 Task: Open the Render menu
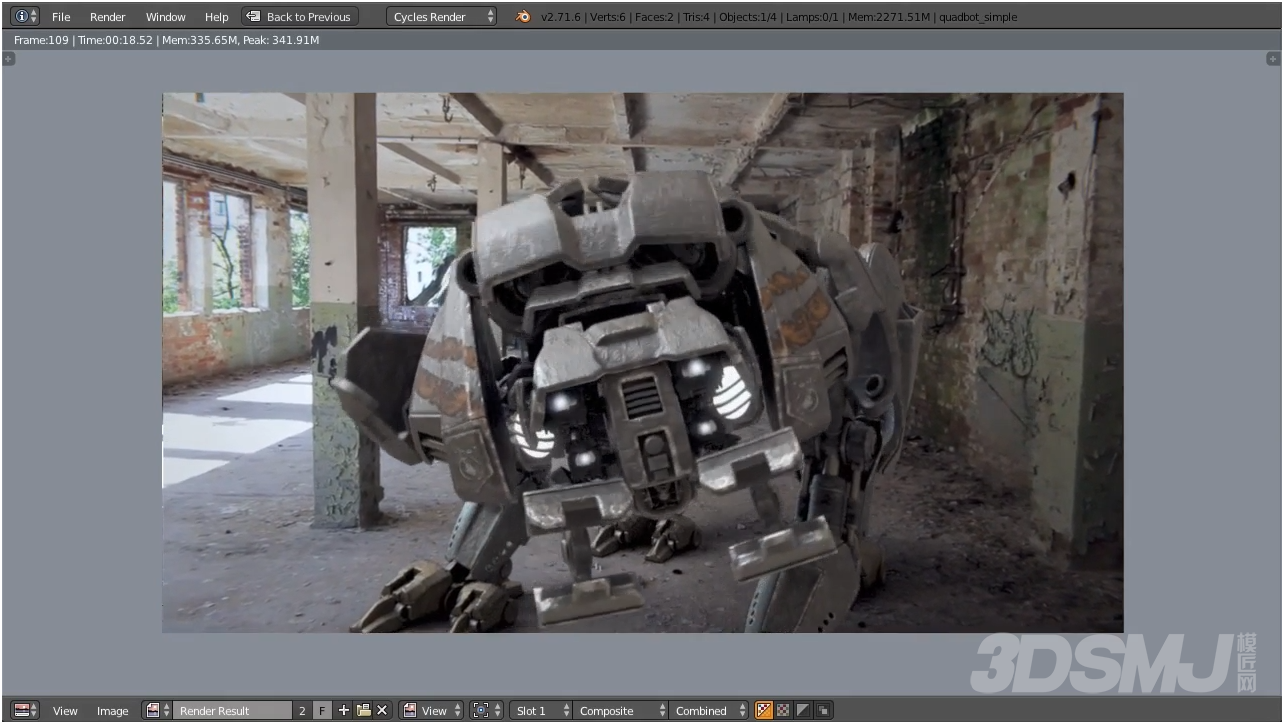point(108,17)
